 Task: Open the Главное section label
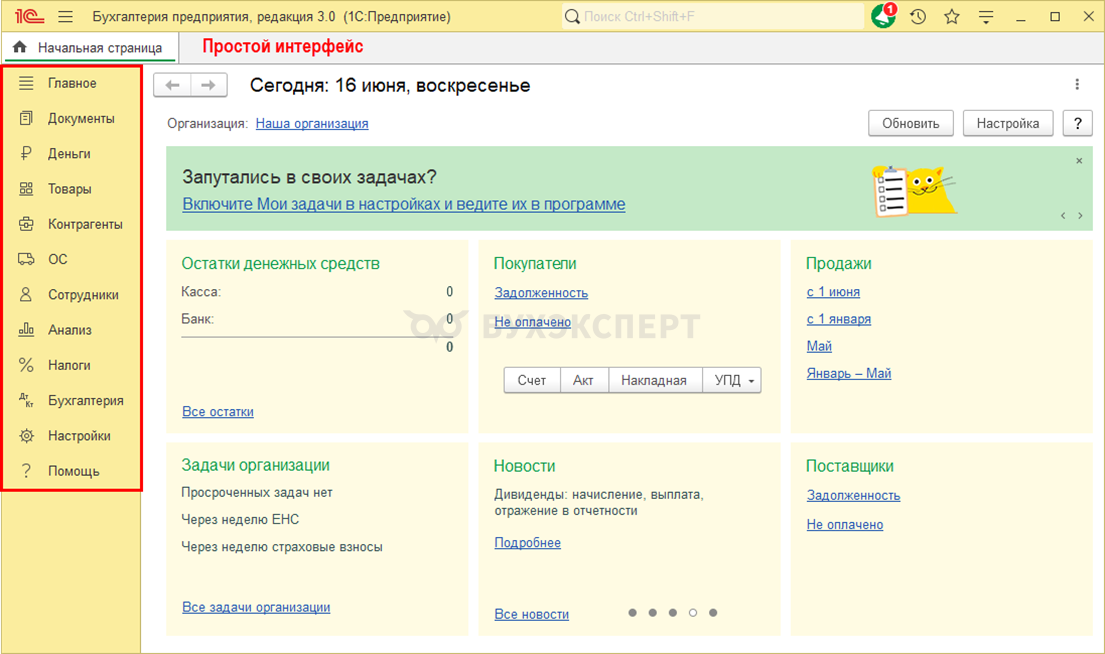(x=72, y=83)
